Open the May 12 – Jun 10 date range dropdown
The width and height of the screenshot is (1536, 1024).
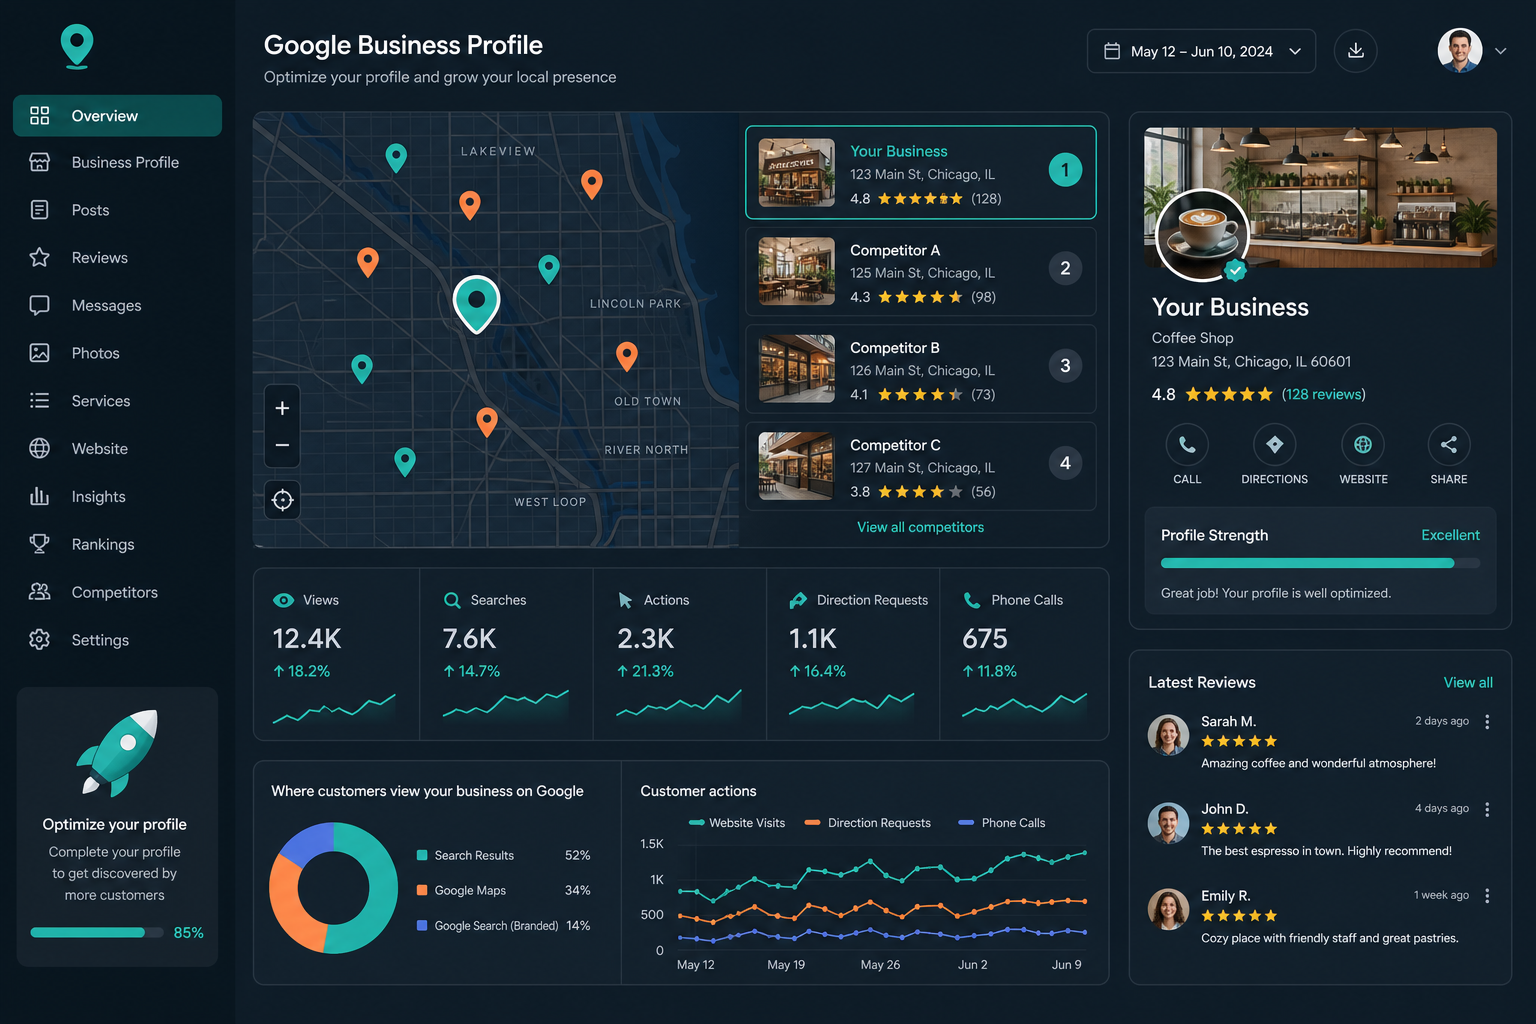click(1201, 51)
